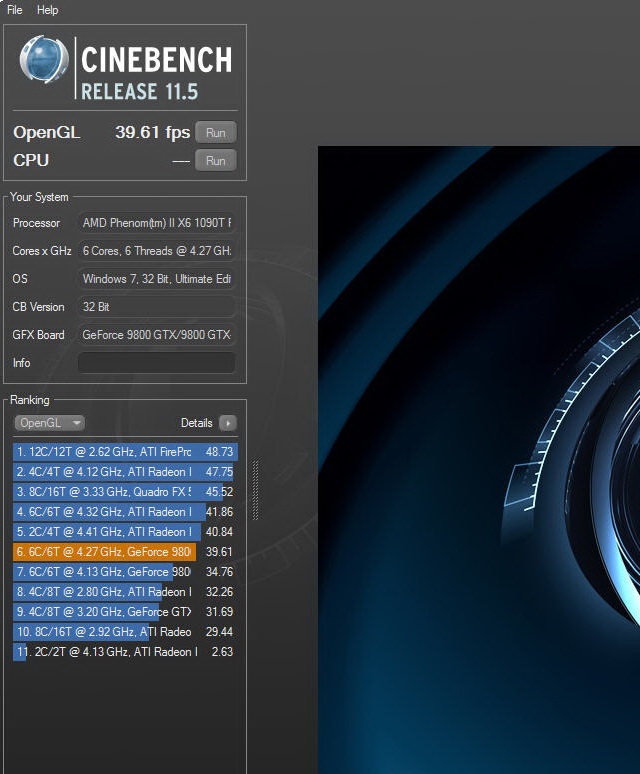Select ranking row 5. 2C/4T @ 4.41 GHz

(x=125, y=532)
